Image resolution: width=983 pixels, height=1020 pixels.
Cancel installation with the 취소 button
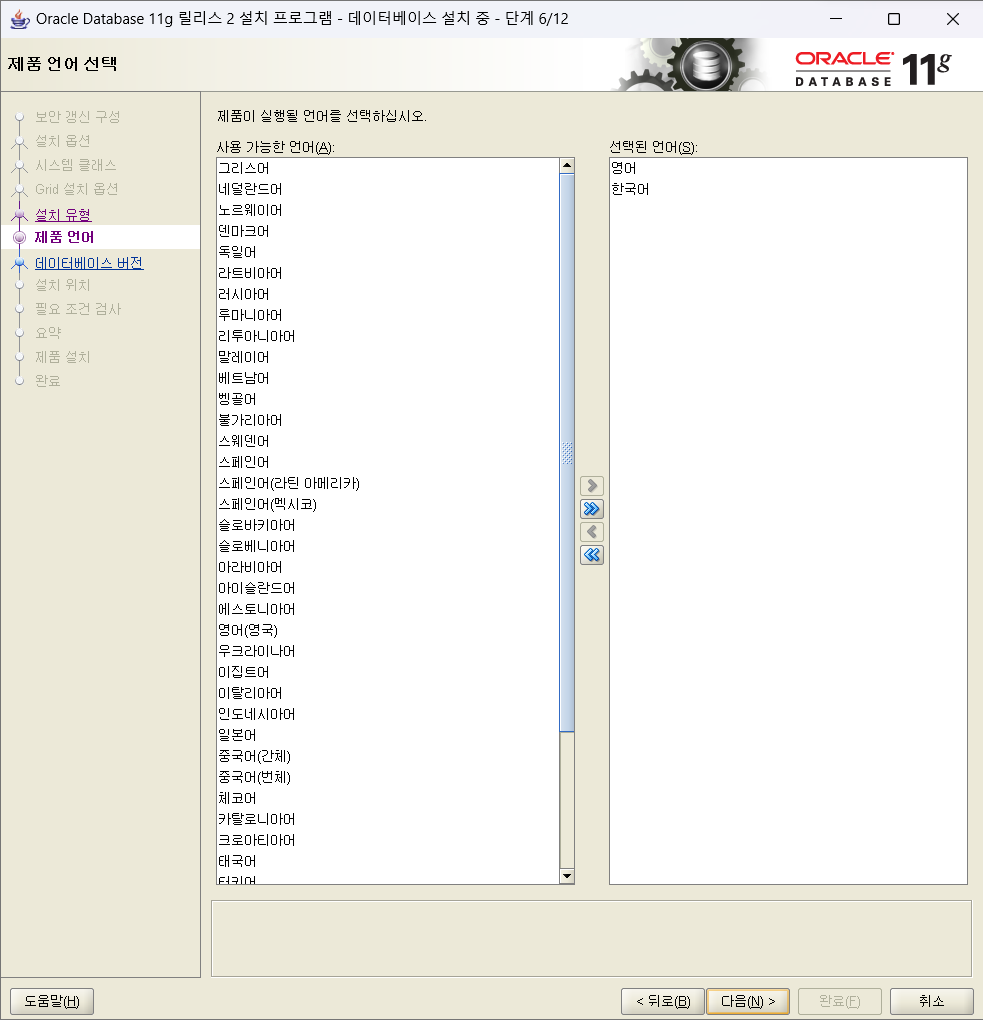point(931,1001)
